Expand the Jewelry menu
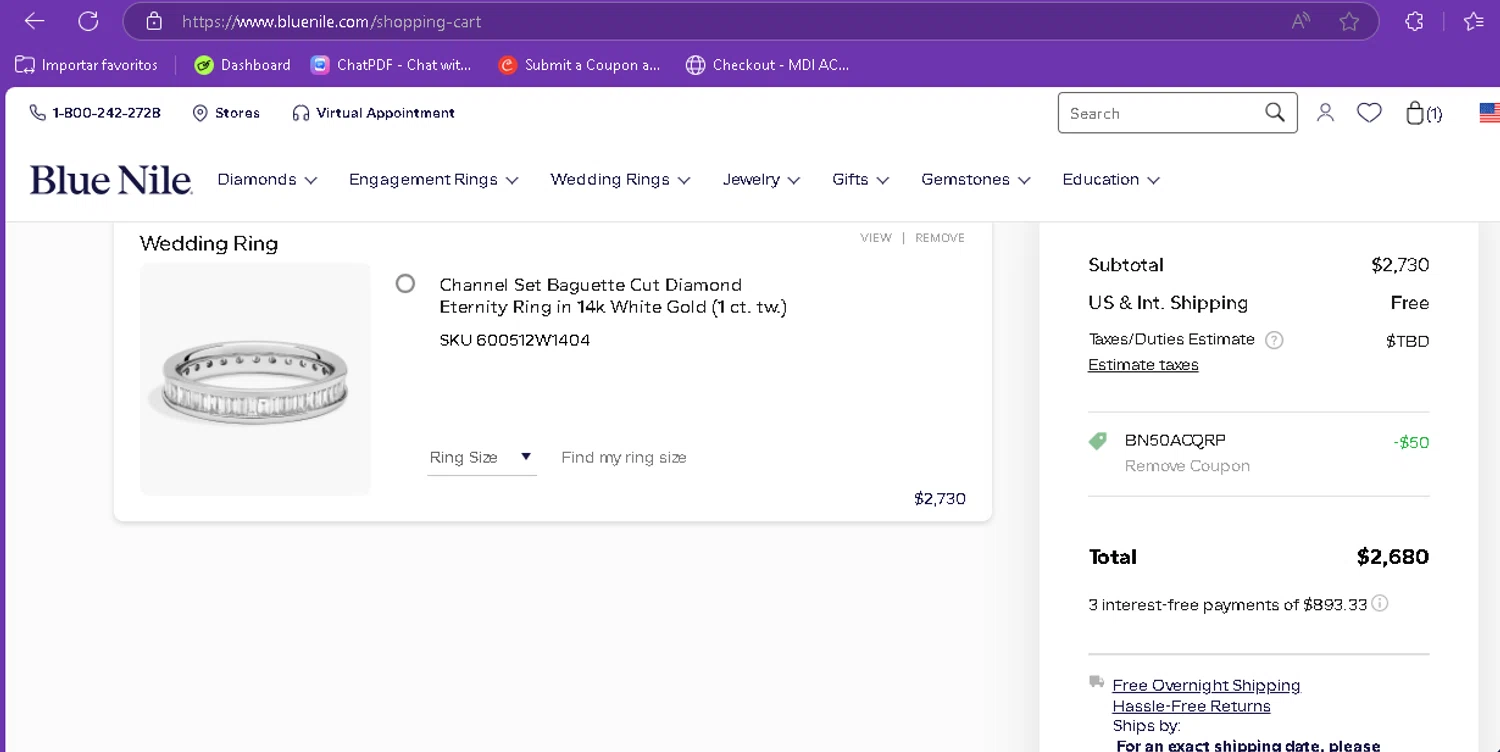Viewport: 1500px width, 752px height. [x=761, y=180]
